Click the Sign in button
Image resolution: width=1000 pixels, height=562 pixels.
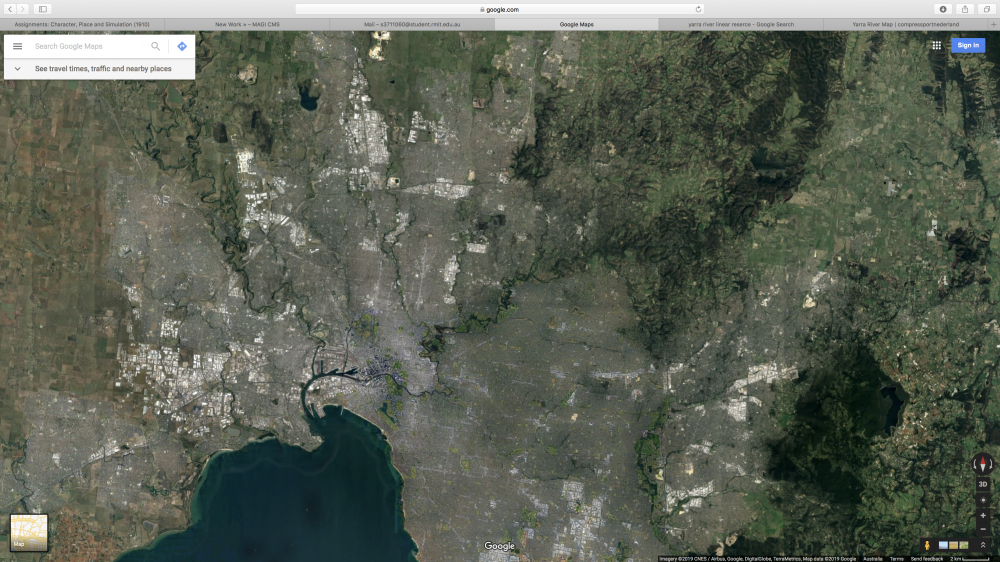point(967,45)
